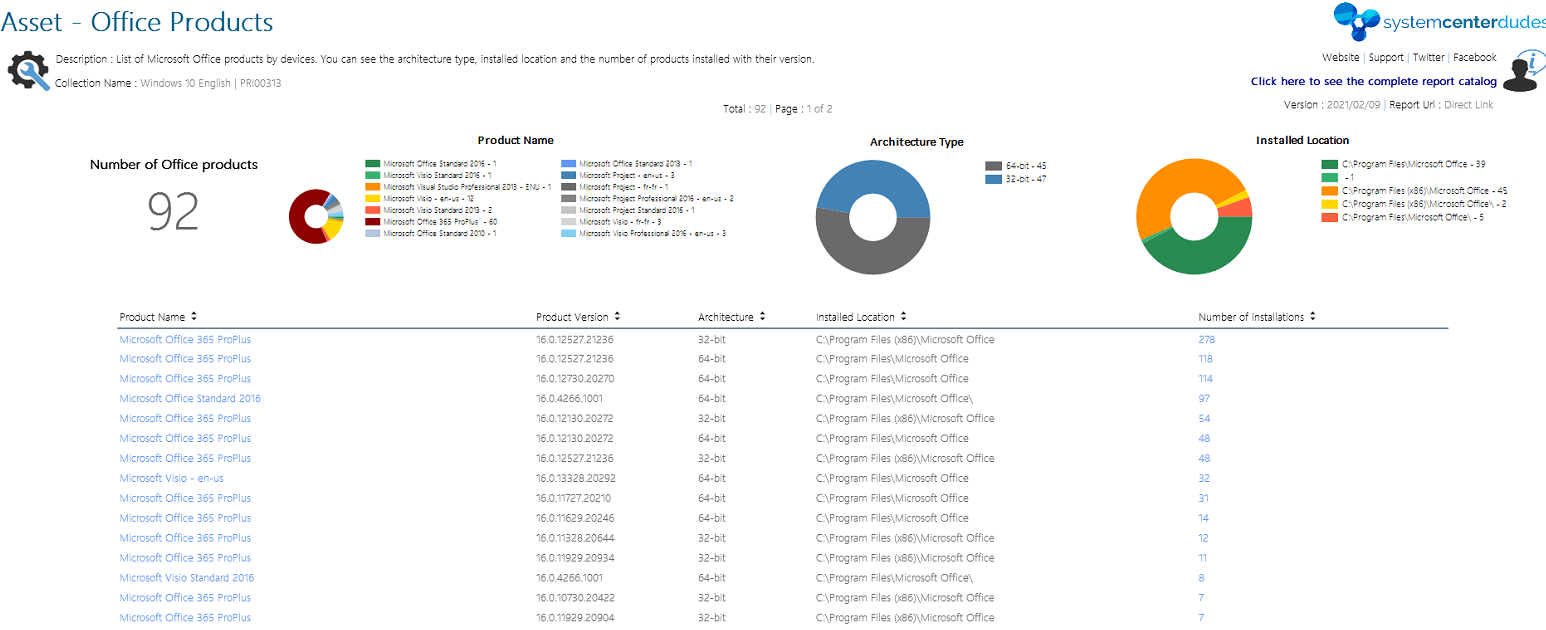Select the Microsoft Visio Standard 2016 link
The image size is (1546, 630).
coord(186,577)
